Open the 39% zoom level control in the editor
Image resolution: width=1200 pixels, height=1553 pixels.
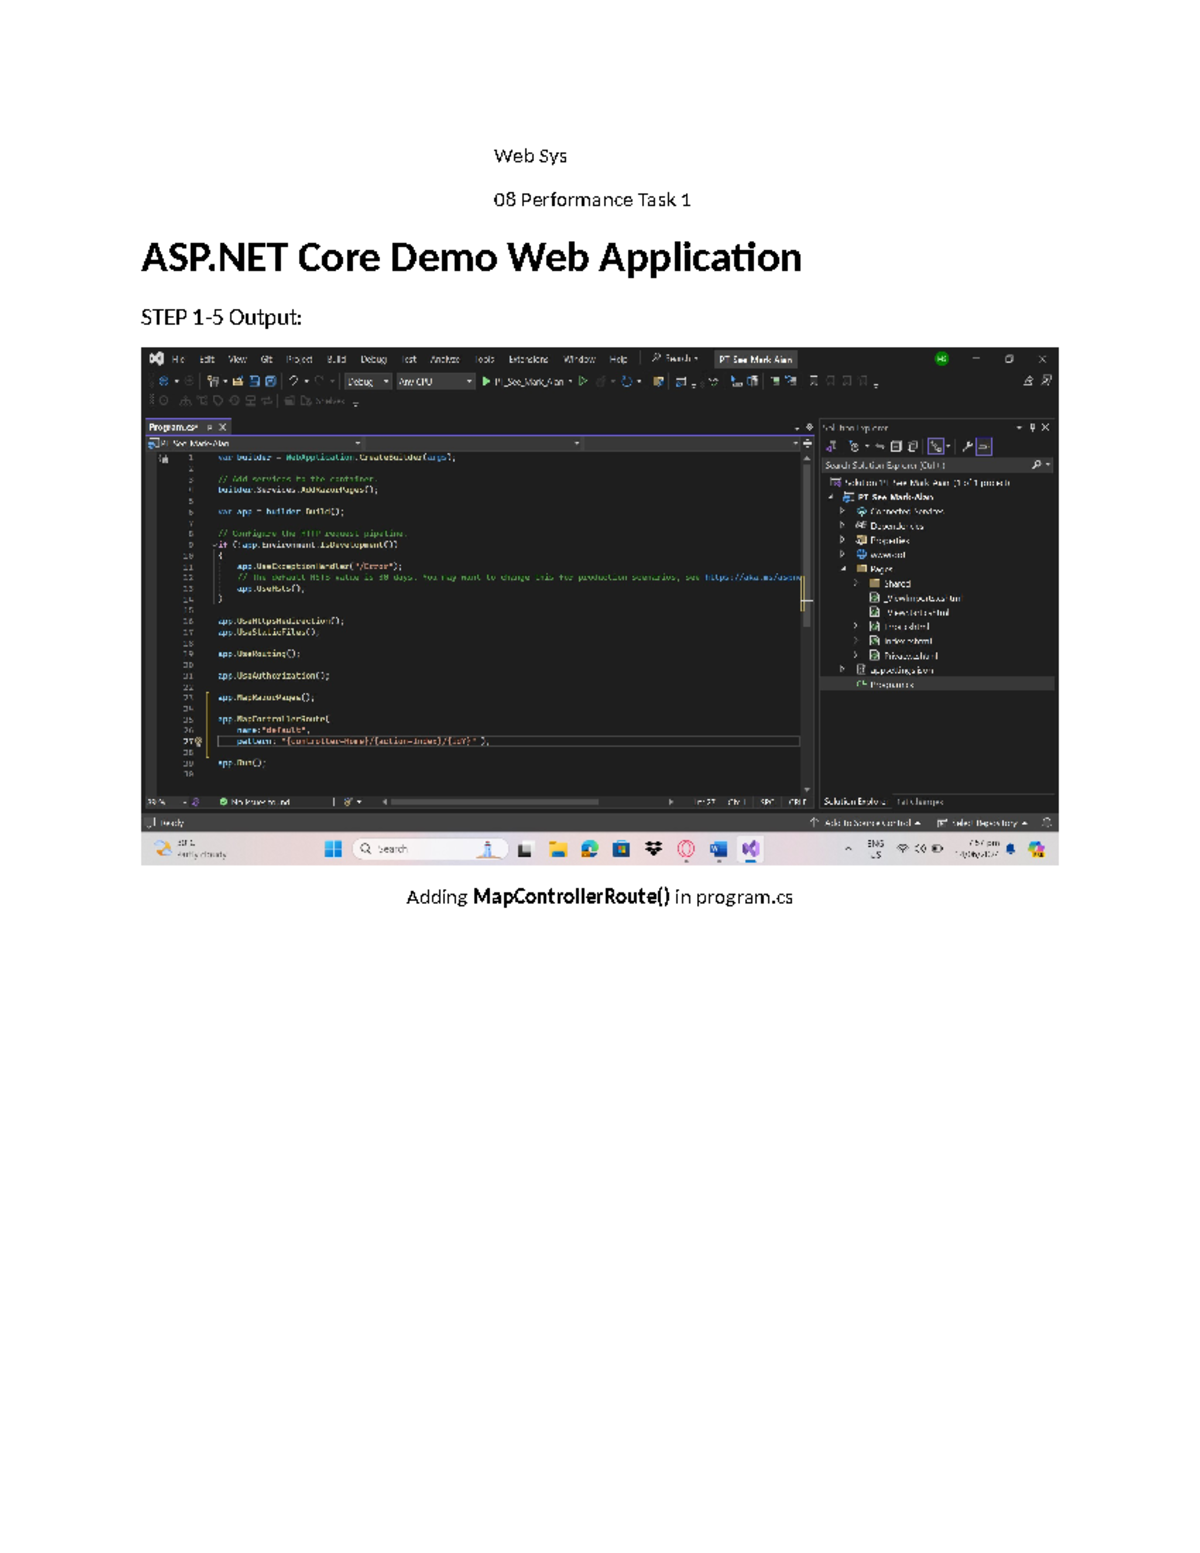tap(157, 801)
